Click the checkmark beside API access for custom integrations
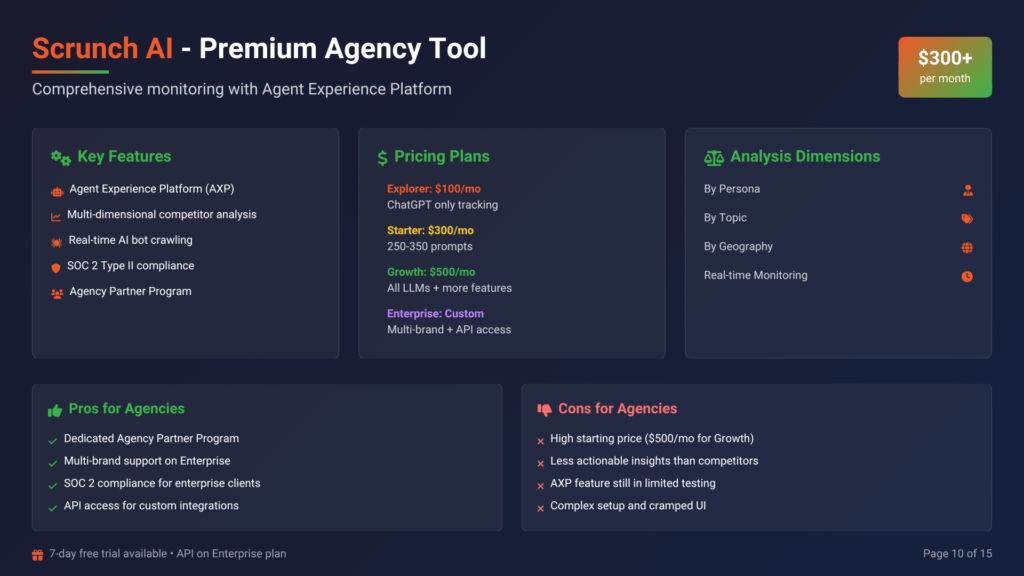The width and height of the screenshot is (1024, 576). [52, 507]
